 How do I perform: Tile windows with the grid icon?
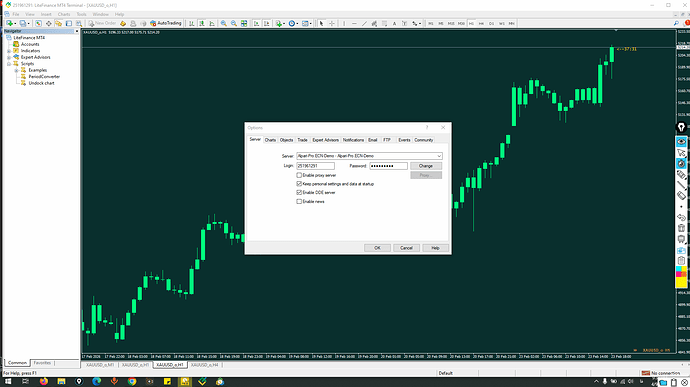244,23
